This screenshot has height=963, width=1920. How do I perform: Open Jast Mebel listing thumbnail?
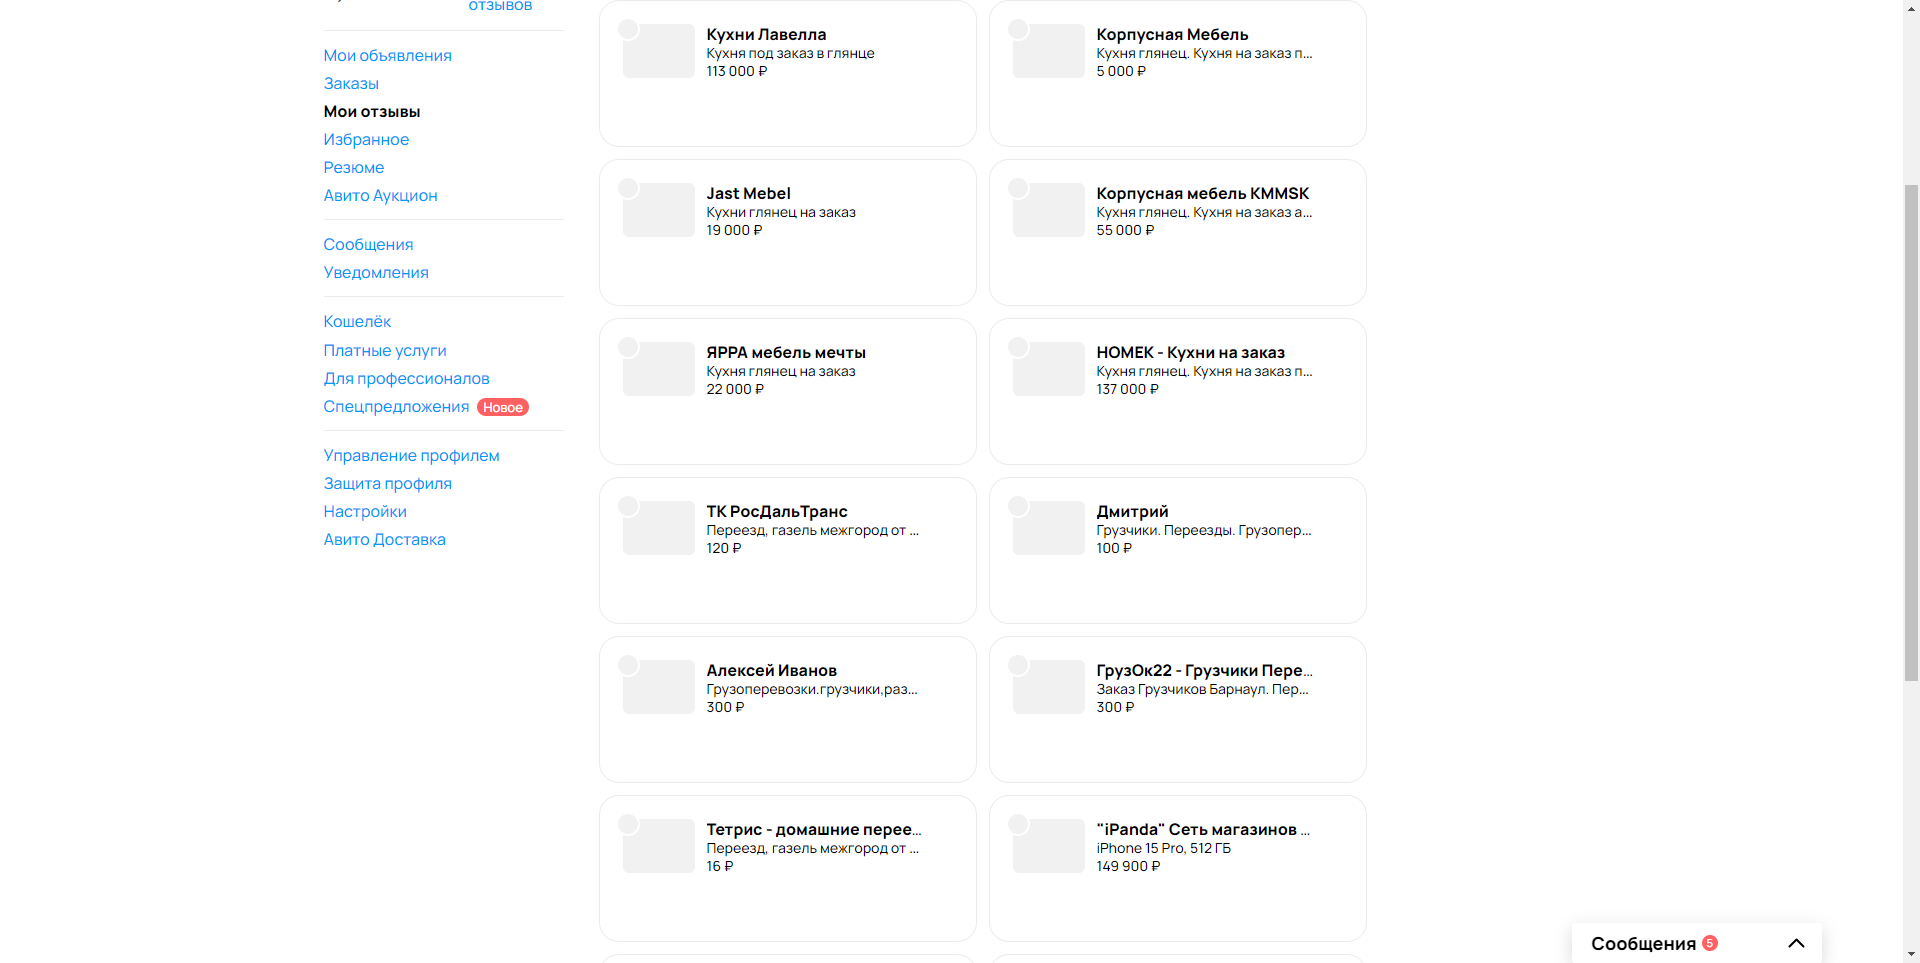(658, 210)
